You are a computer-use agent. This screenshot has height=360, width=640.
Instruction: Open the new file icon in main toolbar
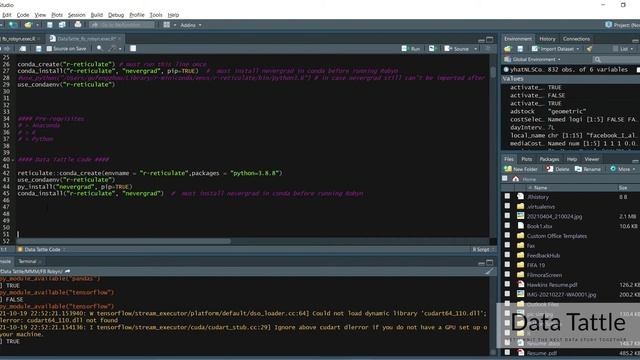tap(13, 25)
